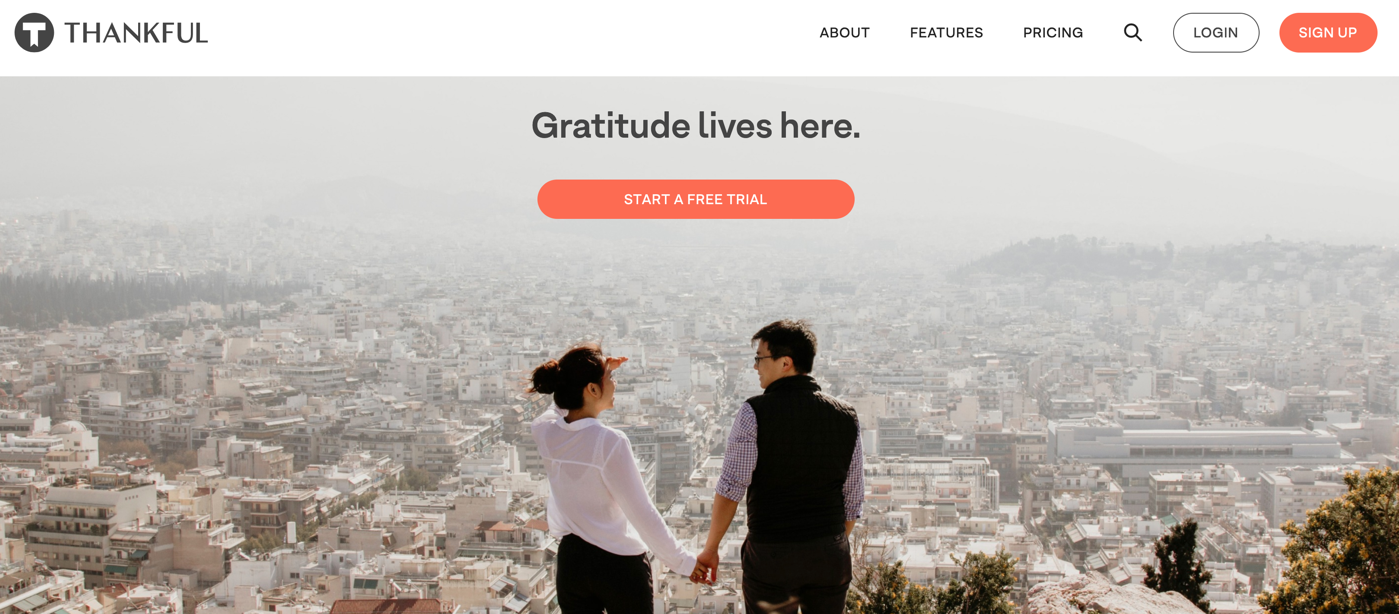Click the man in the black vest
Screen dimensions: 1399x614
pos(795,470)
